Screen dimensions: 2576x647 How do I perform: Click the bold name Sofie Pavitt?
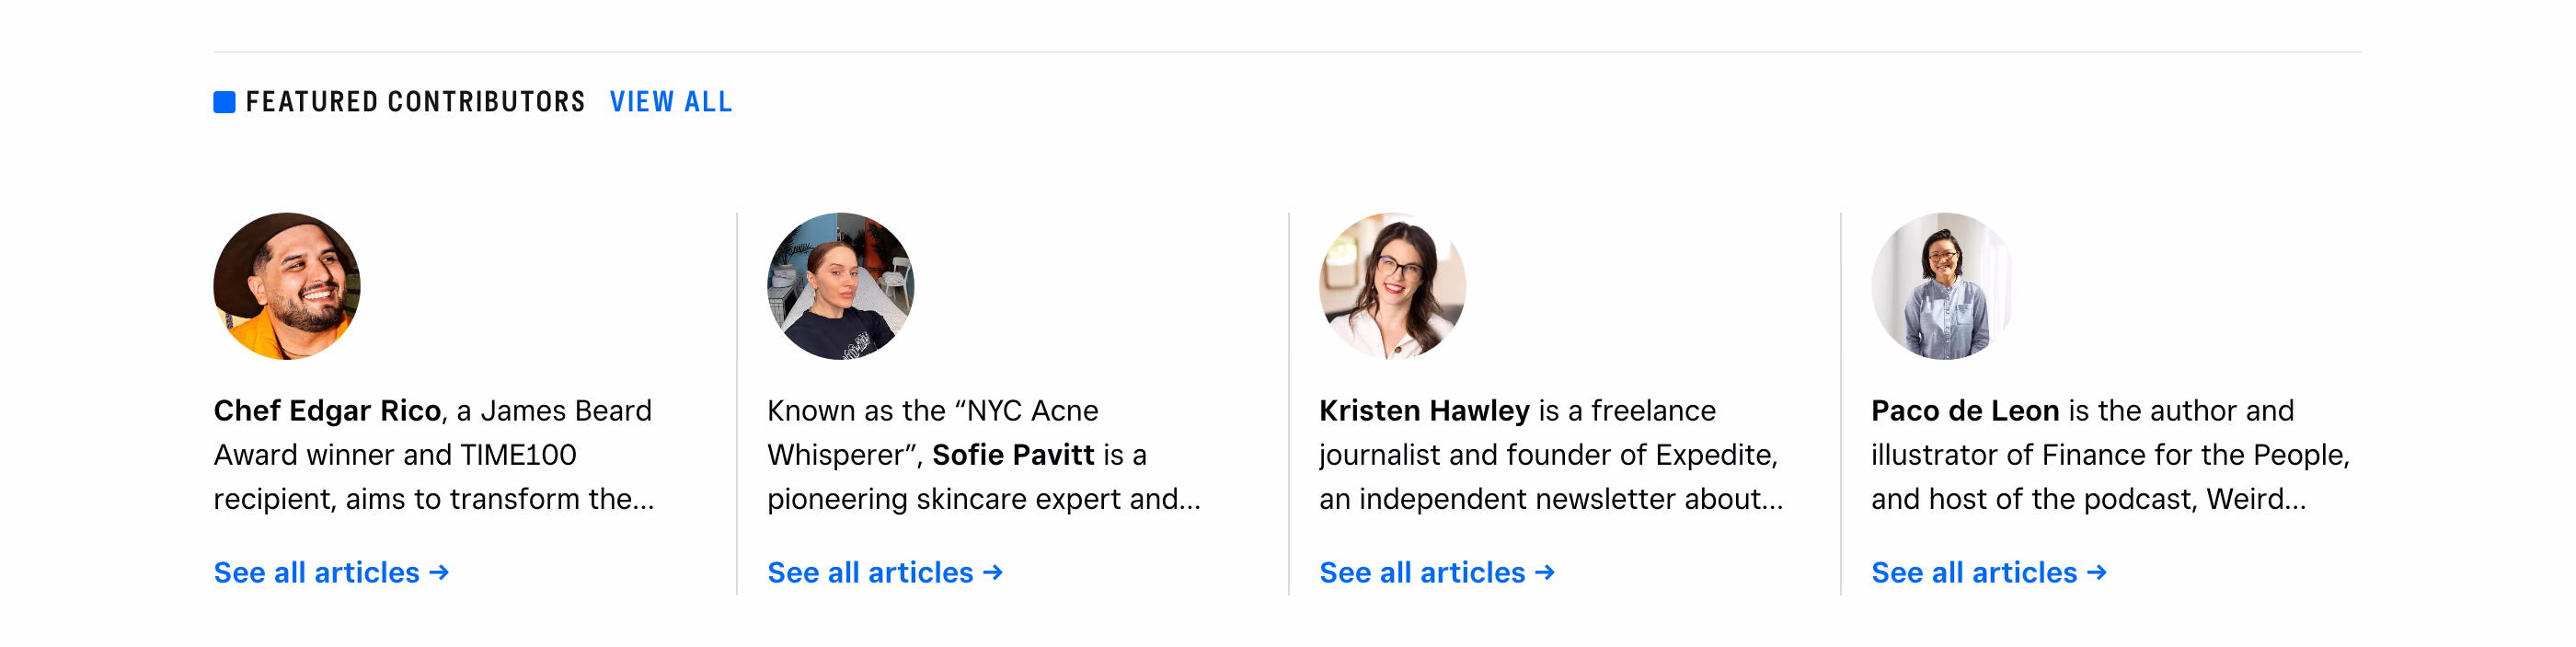(x=1013, y=455)
